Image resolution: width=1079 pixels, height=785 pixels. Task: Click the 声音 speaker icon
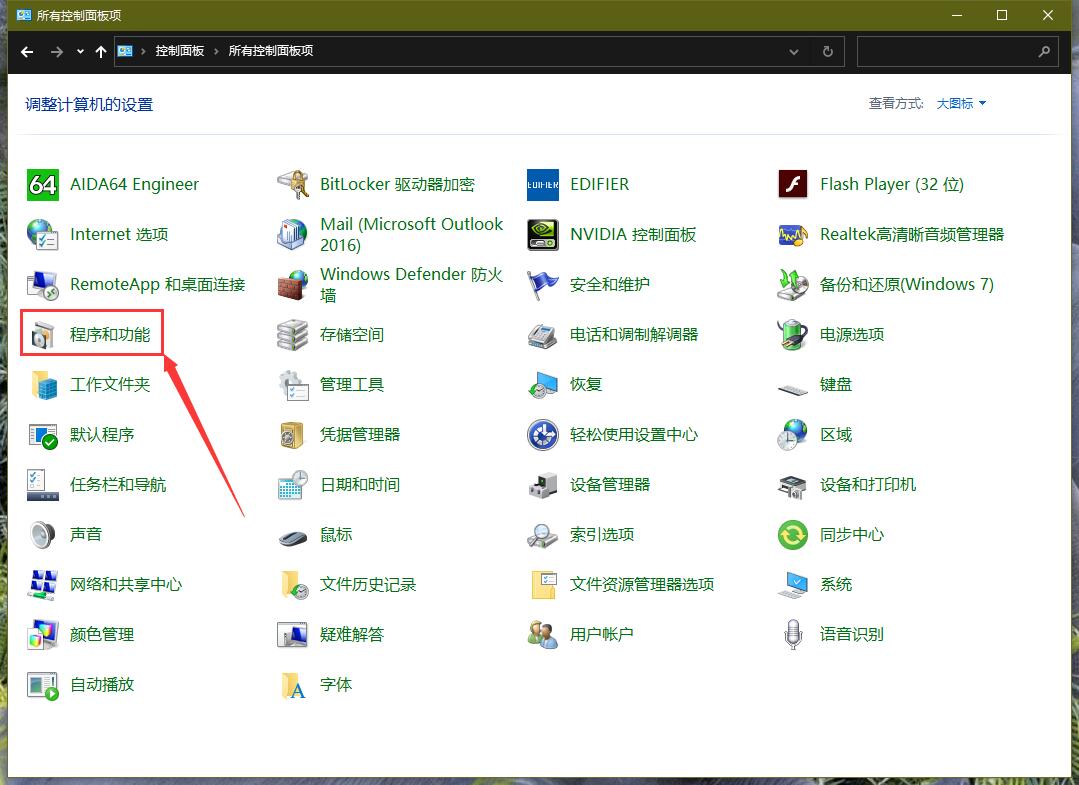pyautogui.click(x=43, y=535)
